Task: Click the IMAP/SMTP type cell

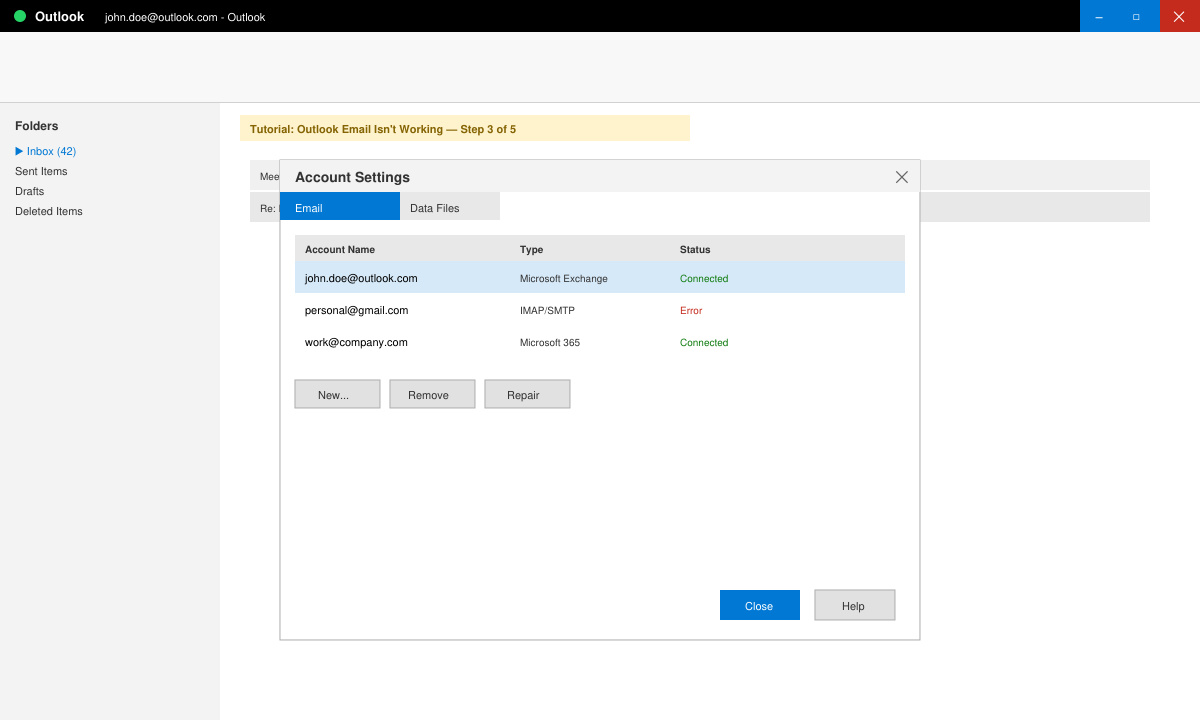Action: (x=547, y=310)
